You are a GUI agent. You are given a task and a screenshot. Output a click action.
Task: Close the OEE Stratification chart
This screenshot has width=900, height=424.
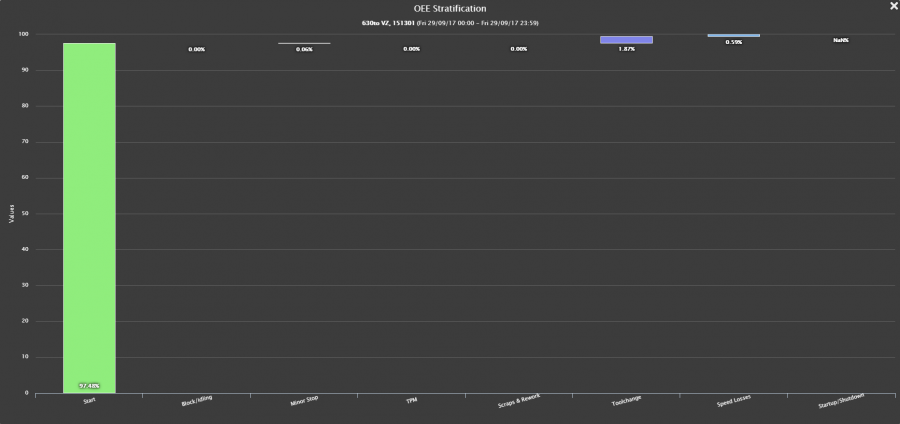[893, 6]
